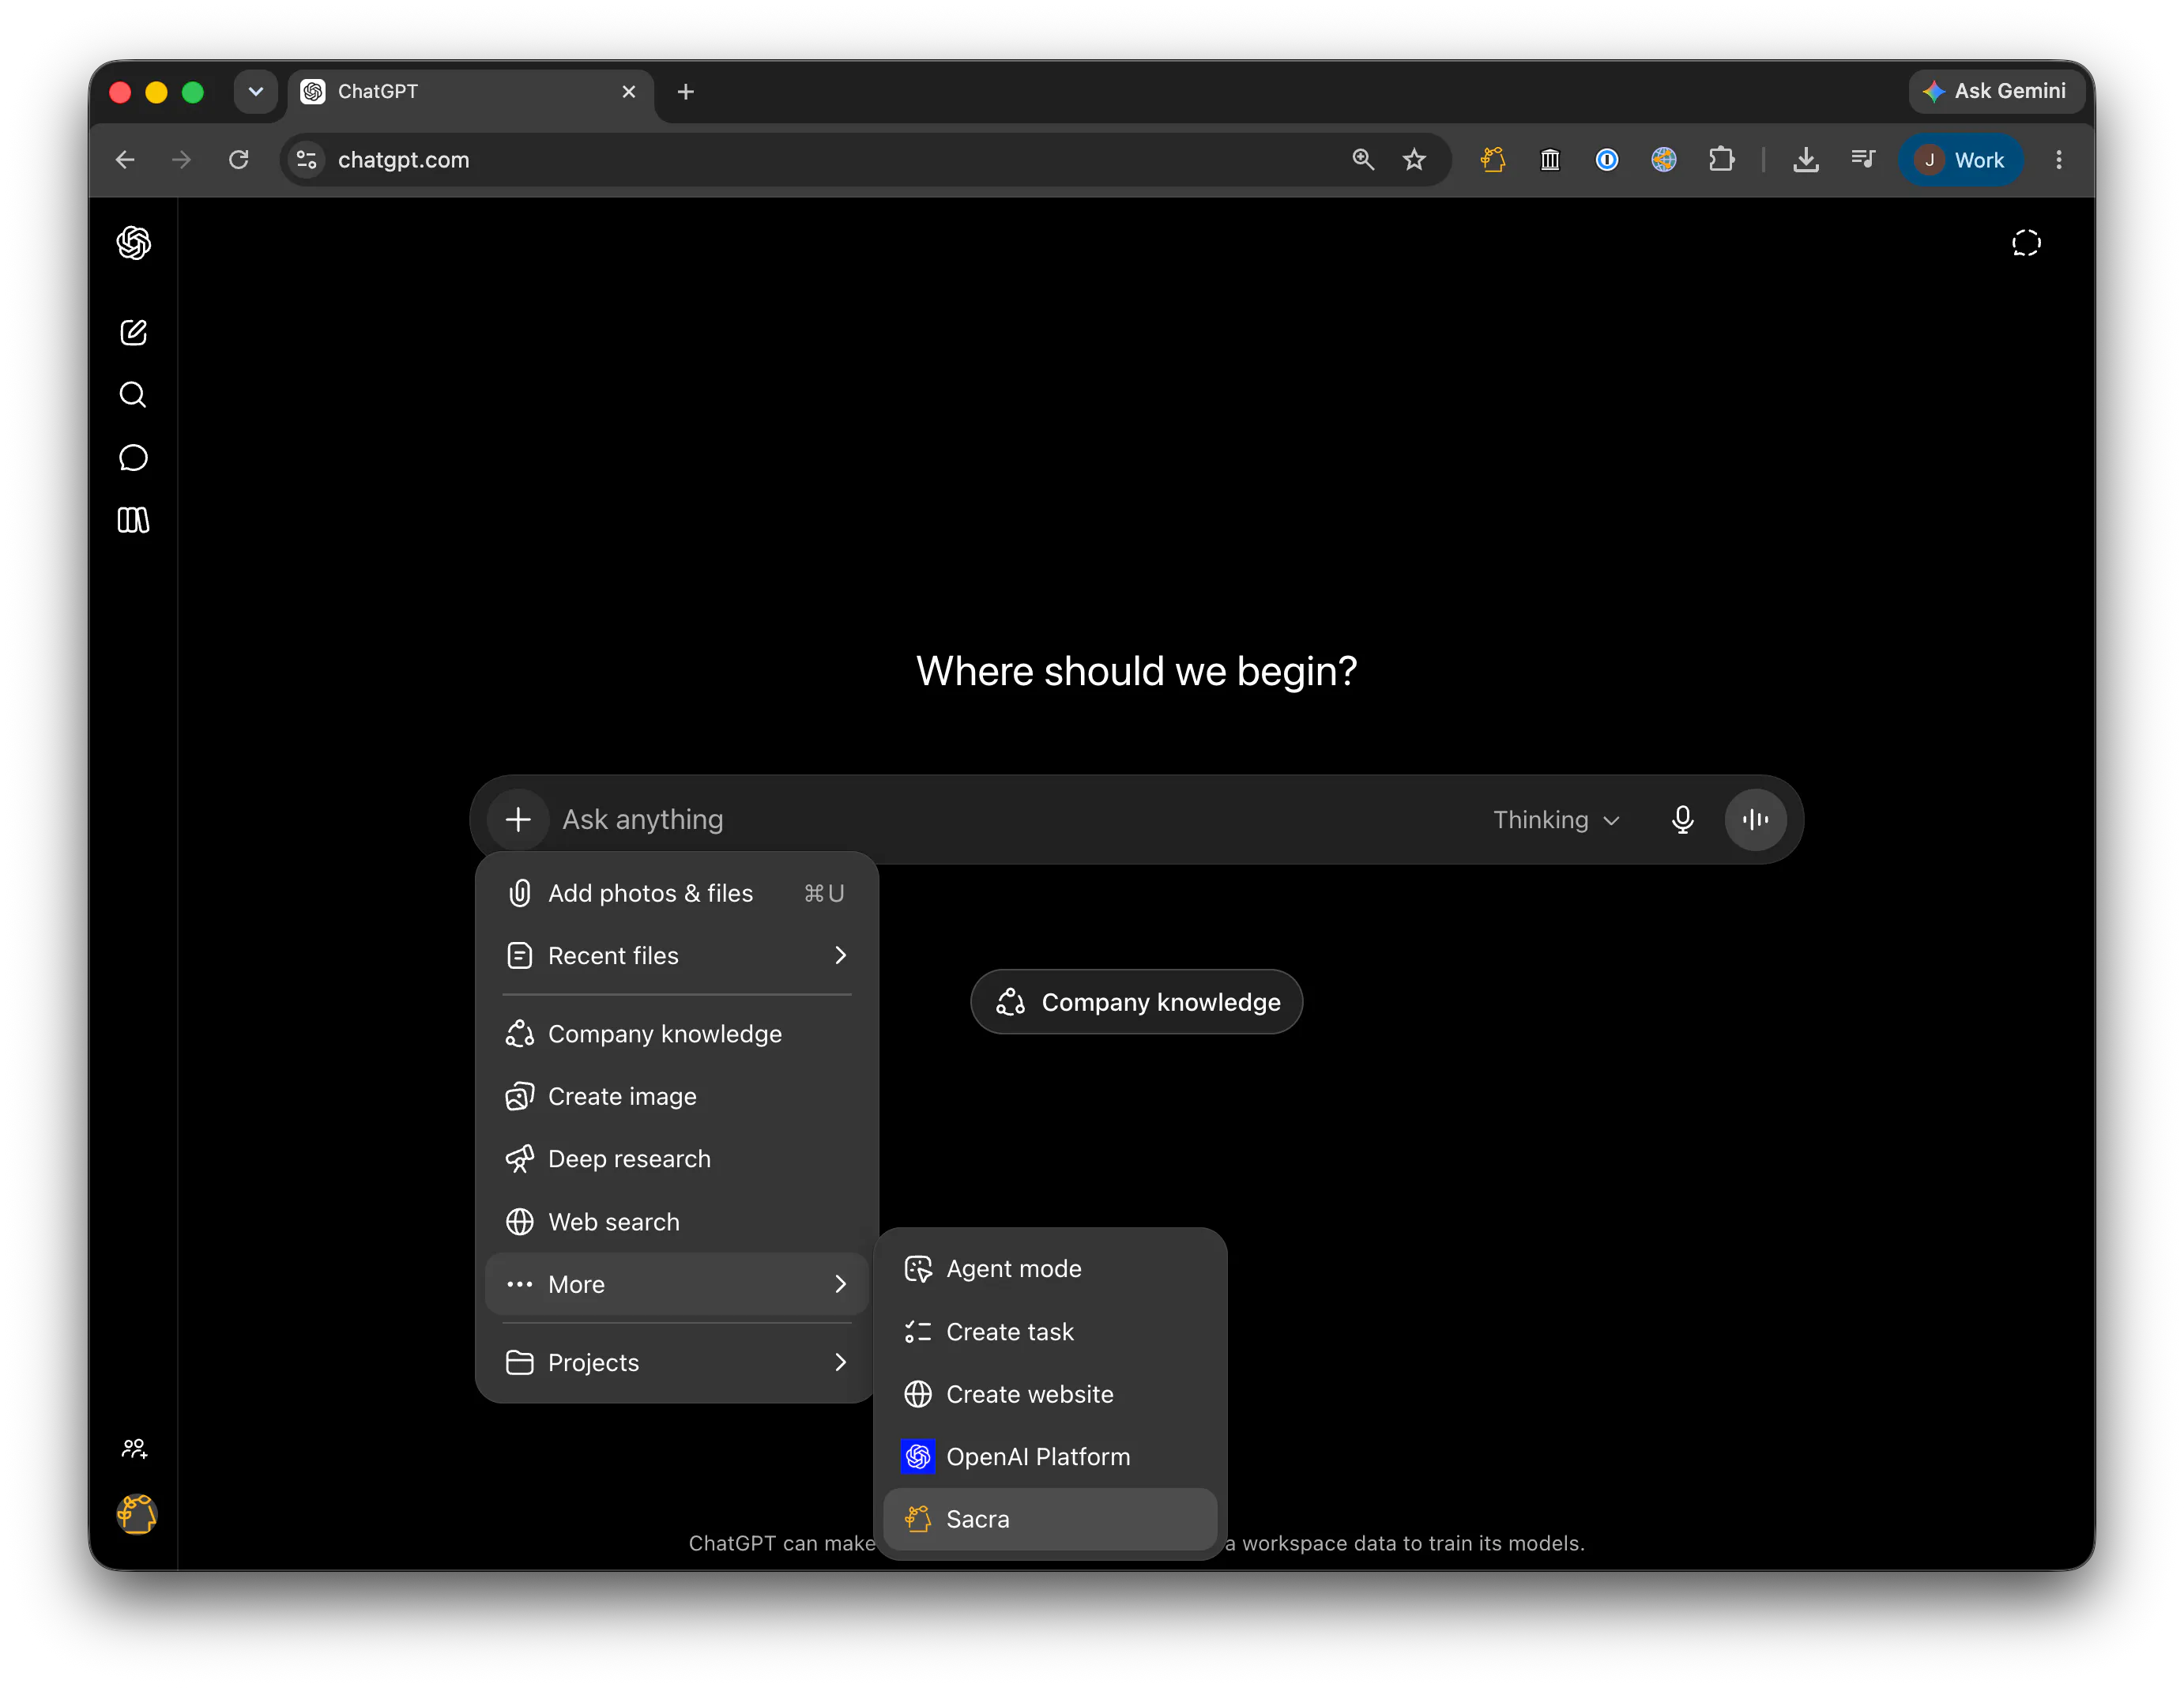This screenshot has width=2184, height=1688.
Task: Open the Chrome three-dot menu
Action: [x=2059, y=160]
